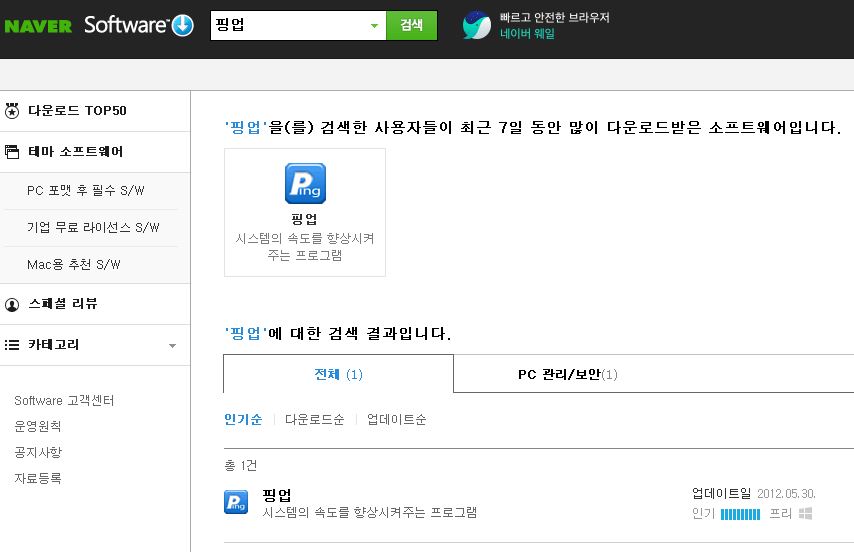The width and height of the screenshot is (854, 552).
Task: Click the 프리 license label
Action: (780, 513)
